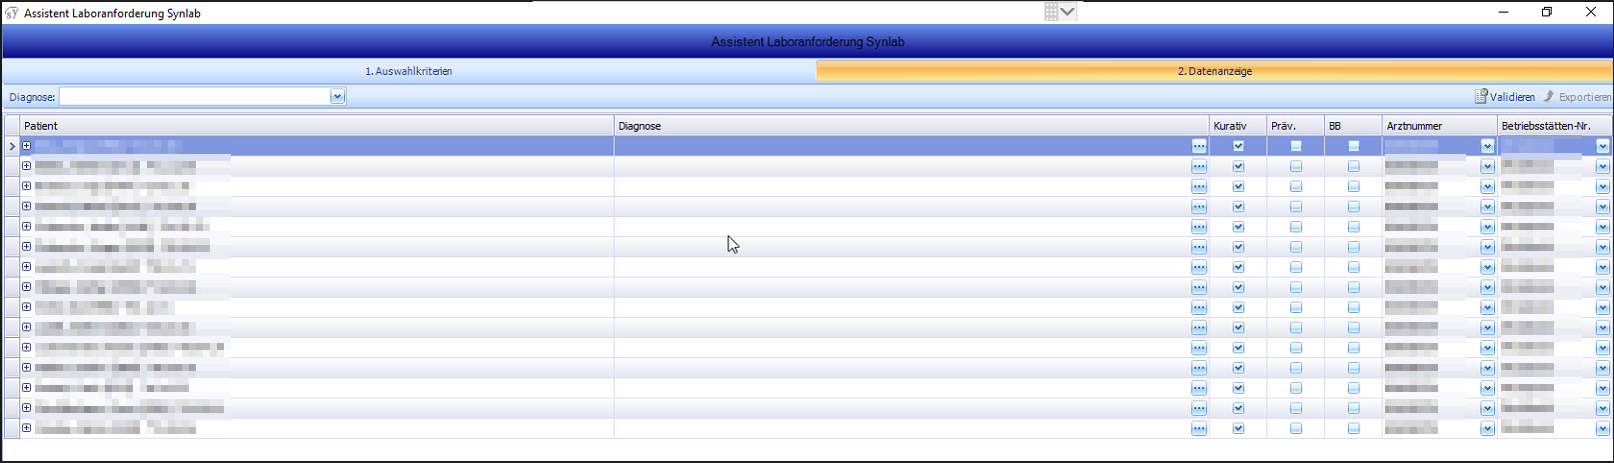Open Betriebsstätten-Nr. dropdown in second row
The image size is (1614, 463).
point(1602,166)
